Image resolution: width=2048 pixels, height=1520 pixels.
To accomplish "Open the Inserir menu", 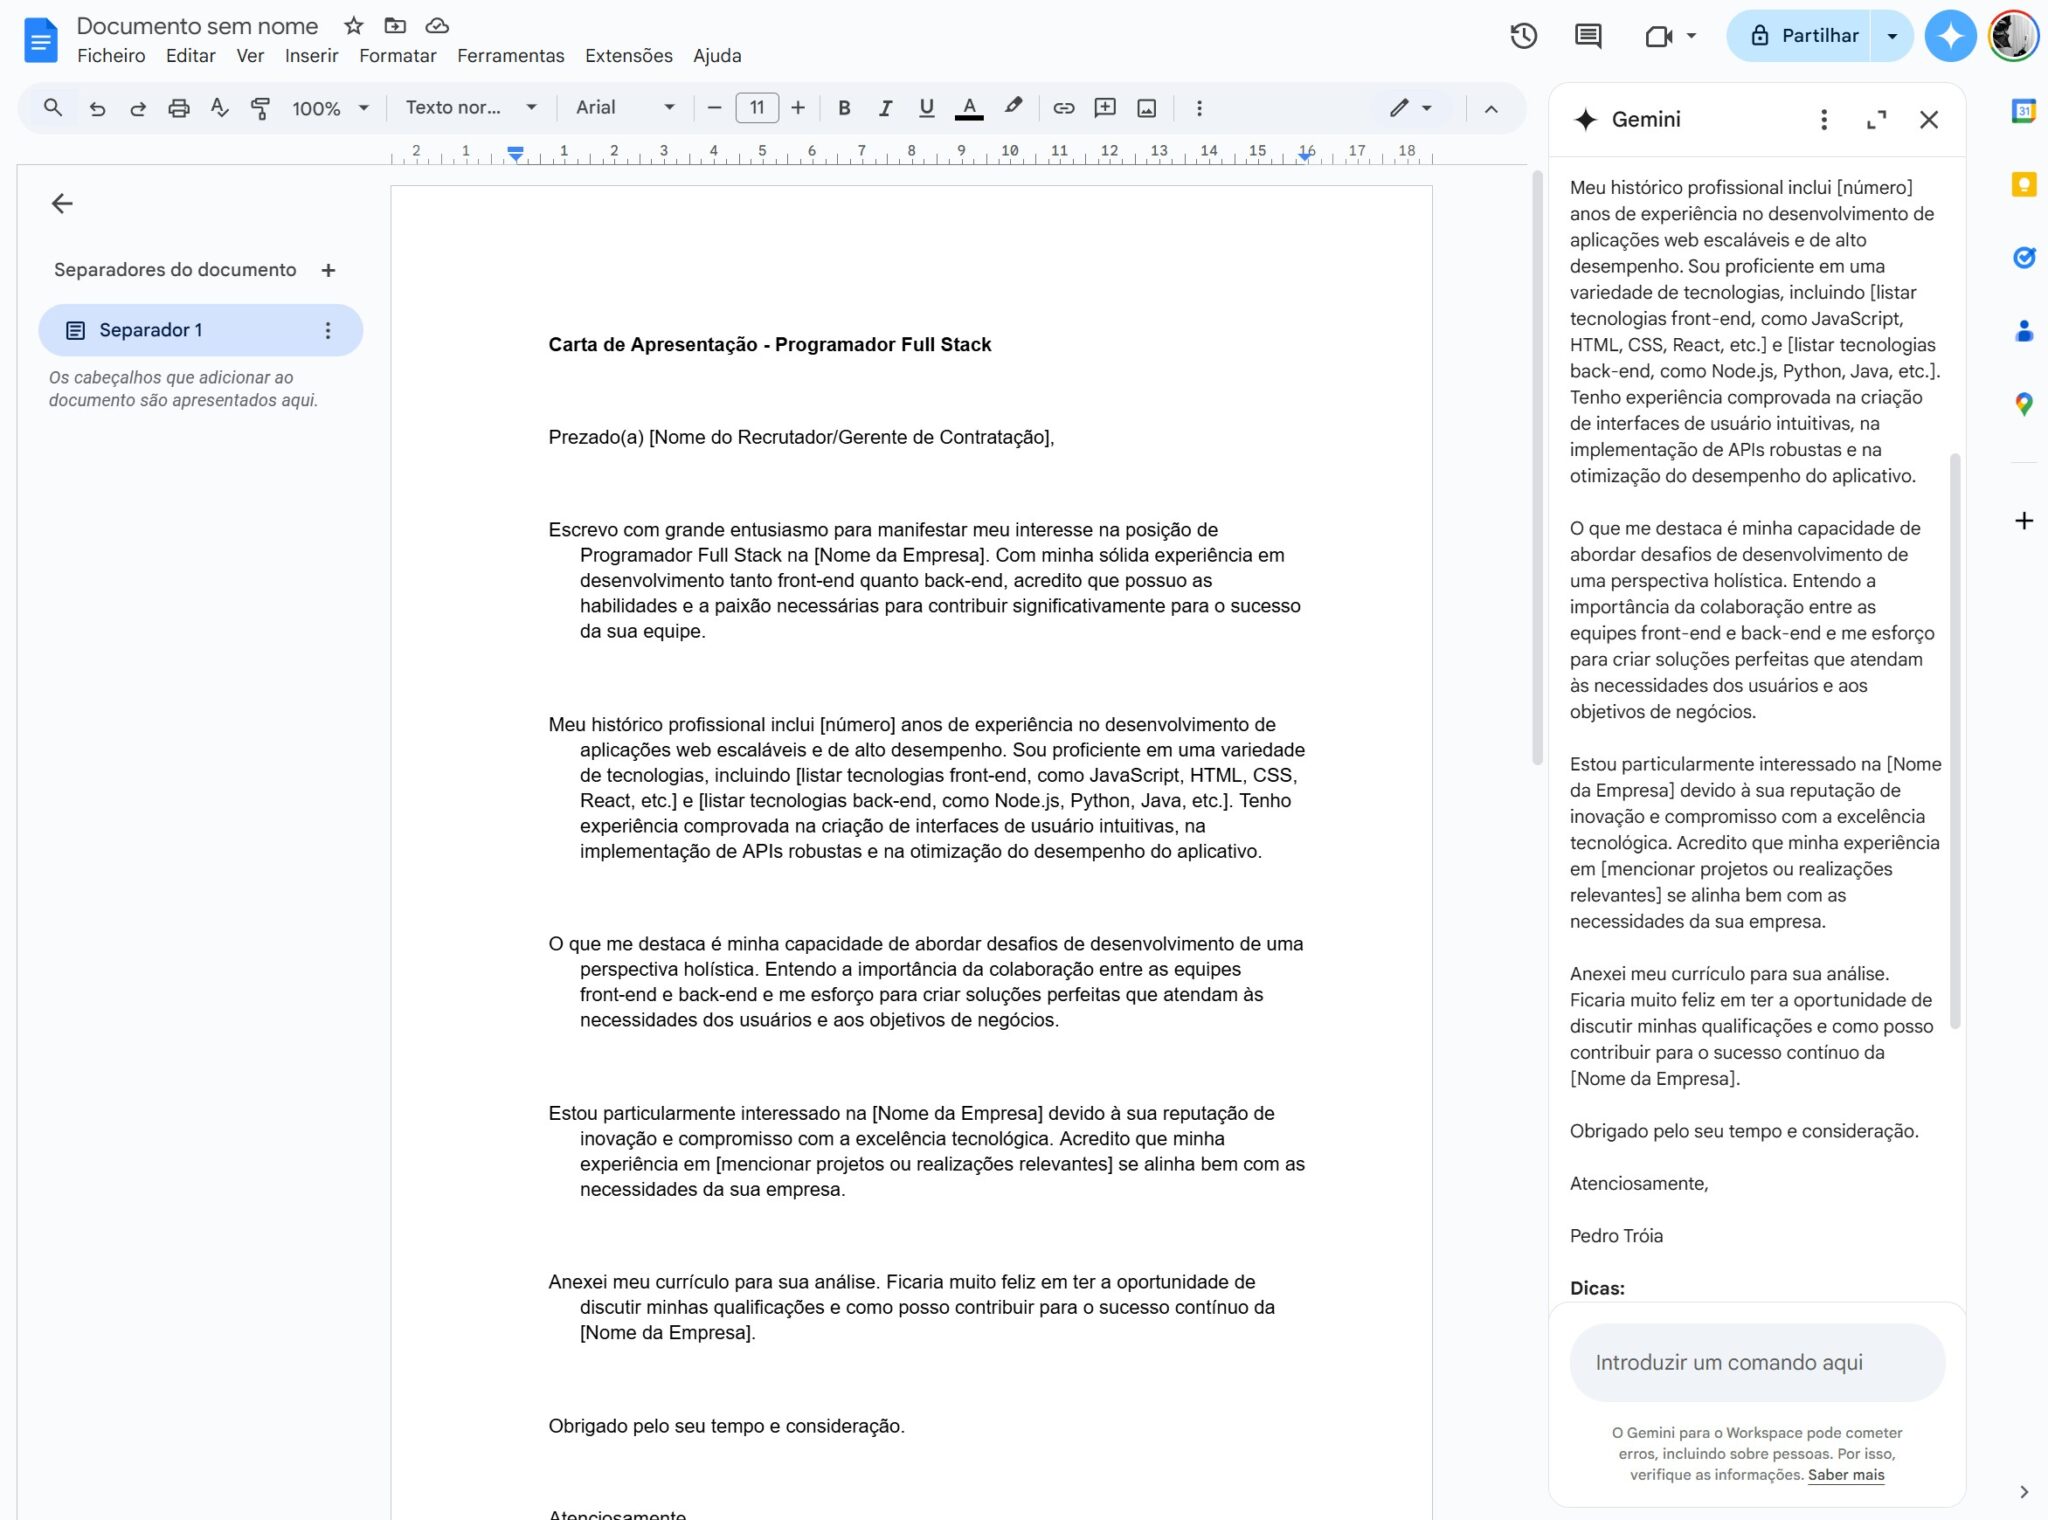I will pyautogui.click(x=311, y=56).
